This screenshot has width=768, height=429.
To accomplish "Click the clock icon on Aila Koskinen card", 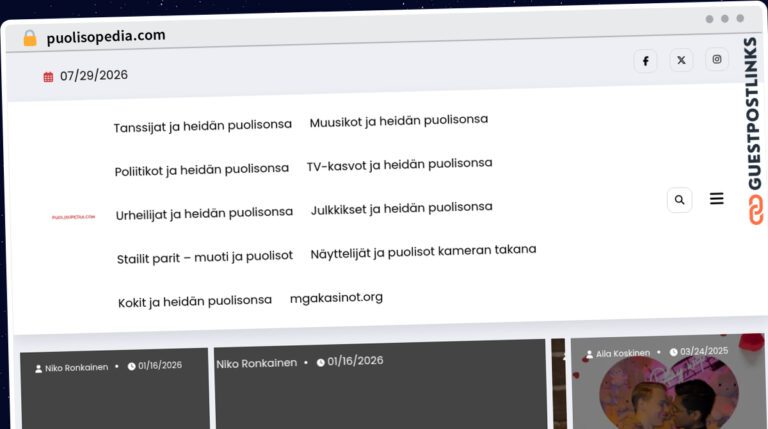I will click(x=673, y=352).
